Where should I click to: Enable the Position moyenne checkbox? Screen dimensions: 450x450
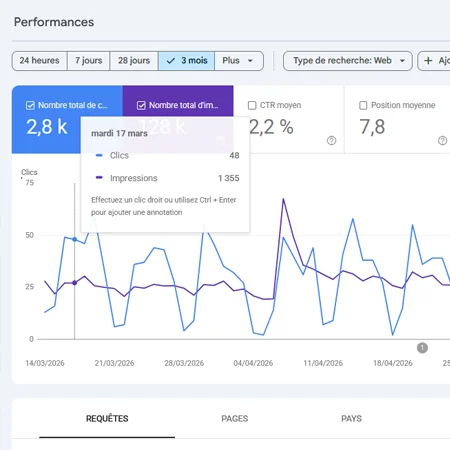[363, 106]
